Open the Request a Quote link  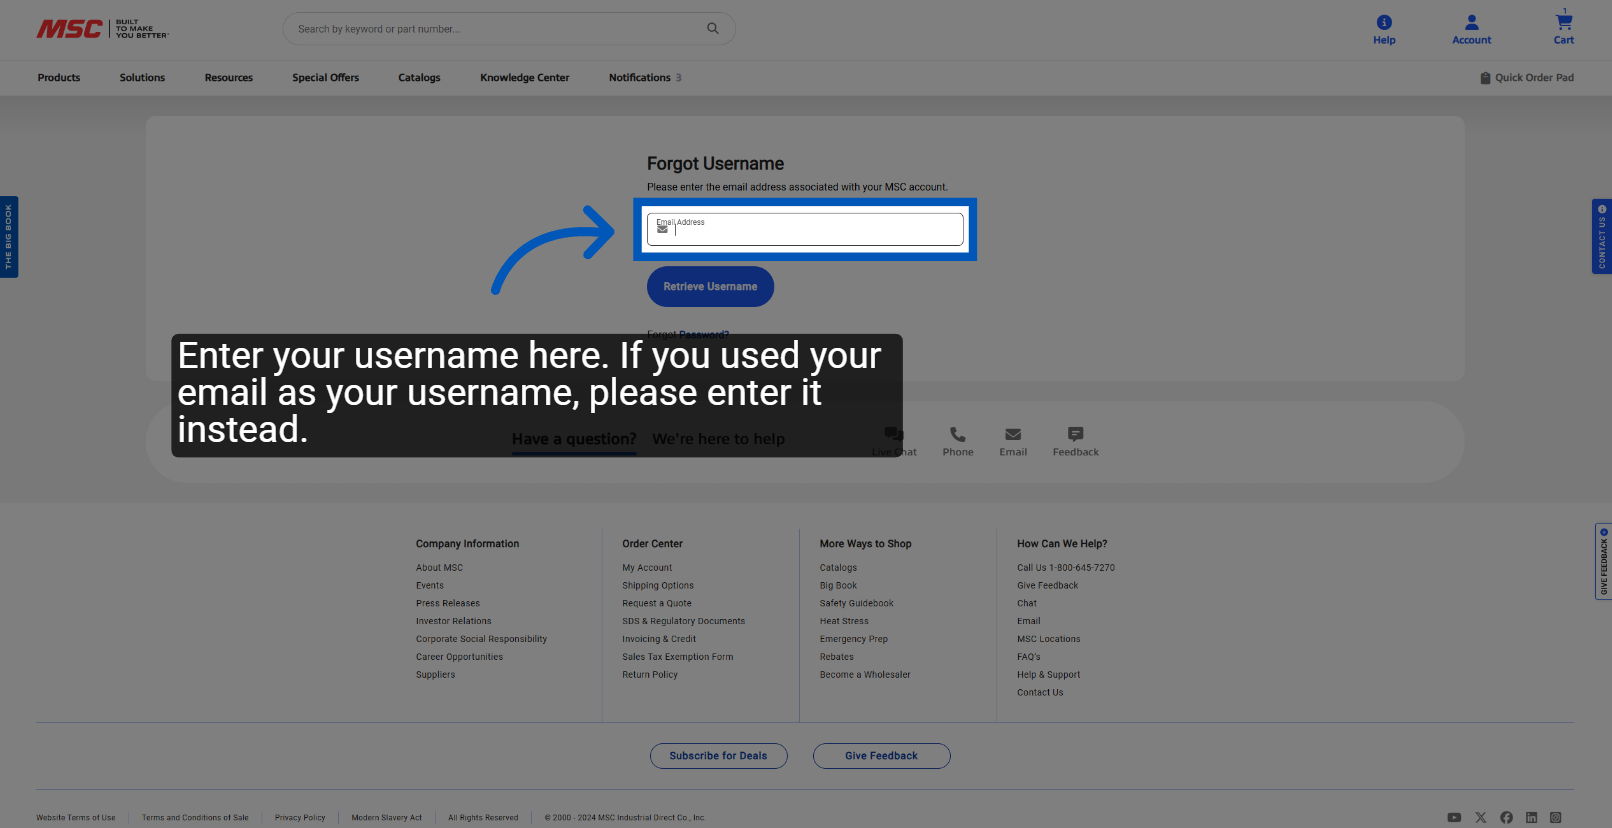(x=657, y=604)
